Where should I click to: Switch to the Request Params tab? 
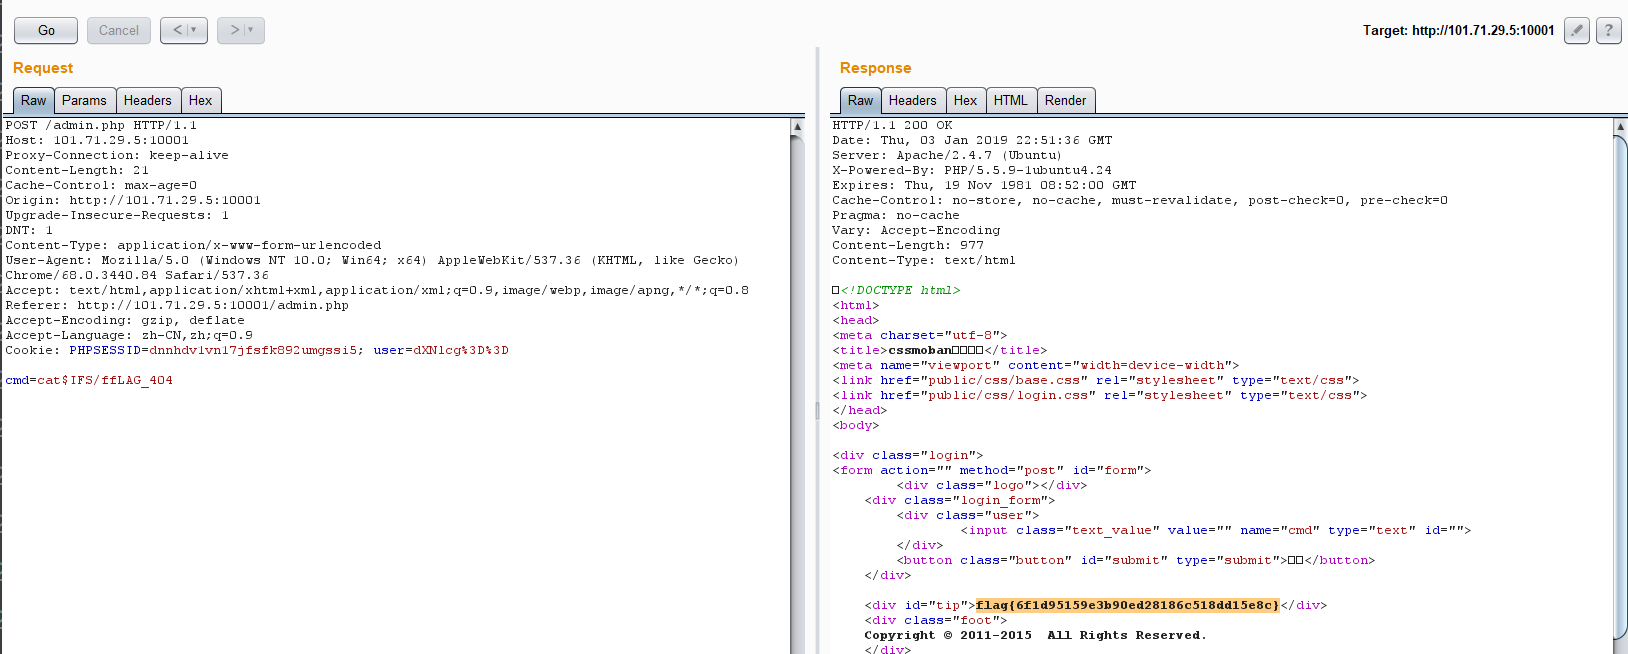[84, 100]
